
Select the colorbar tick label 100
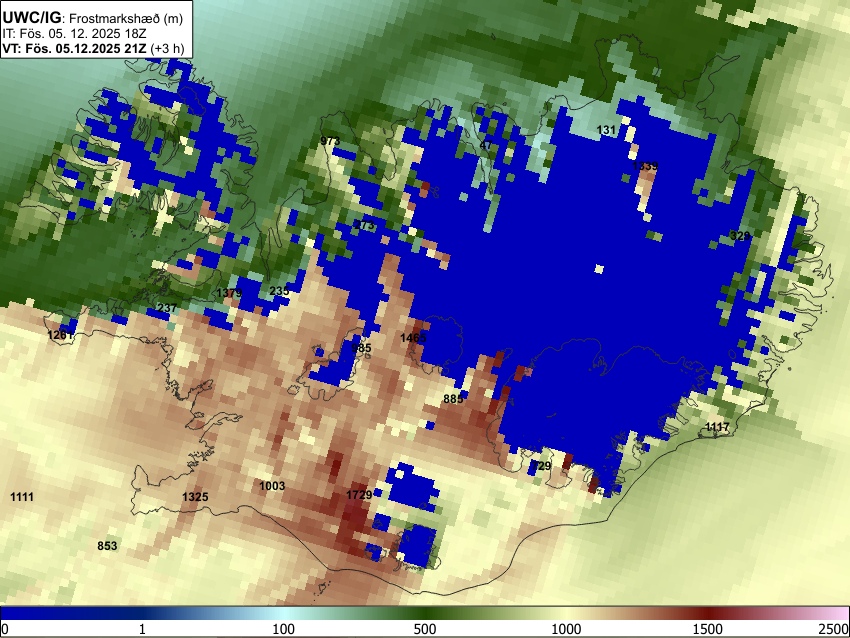click(x=284, y=629)
